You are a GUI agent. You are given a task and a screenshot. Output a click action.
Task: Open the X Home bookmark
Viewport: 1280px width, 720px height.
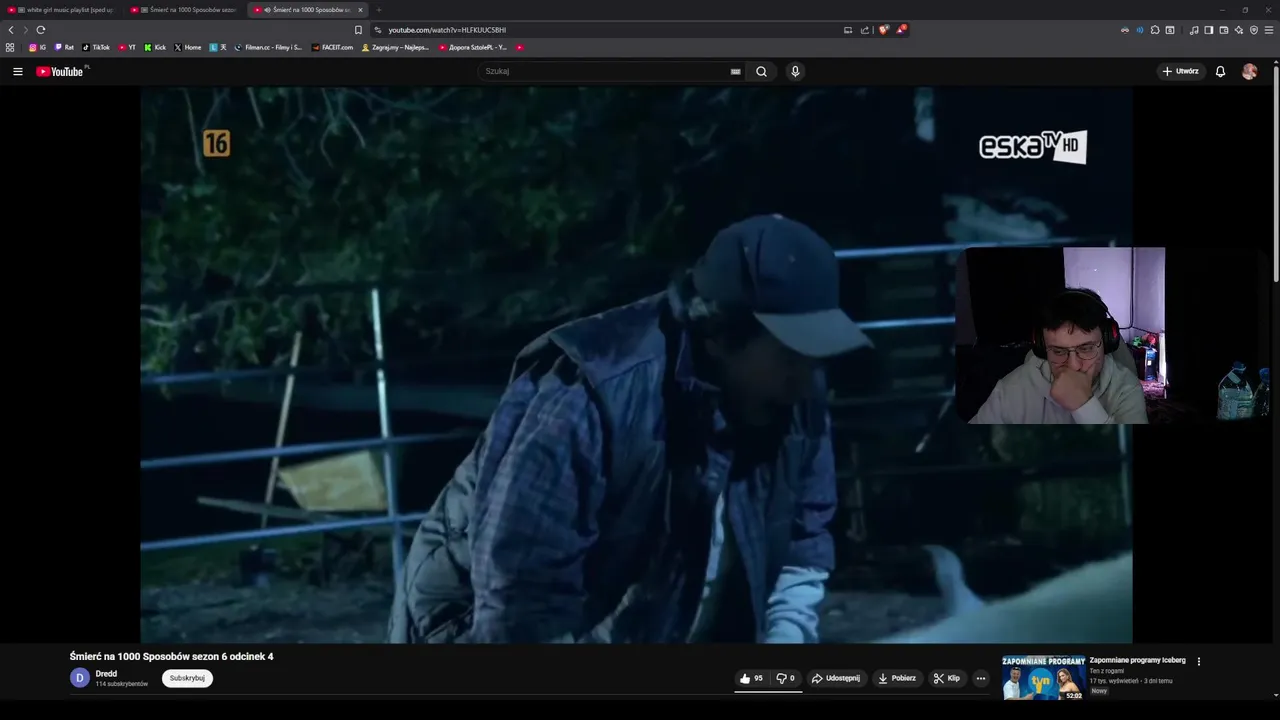188,47
